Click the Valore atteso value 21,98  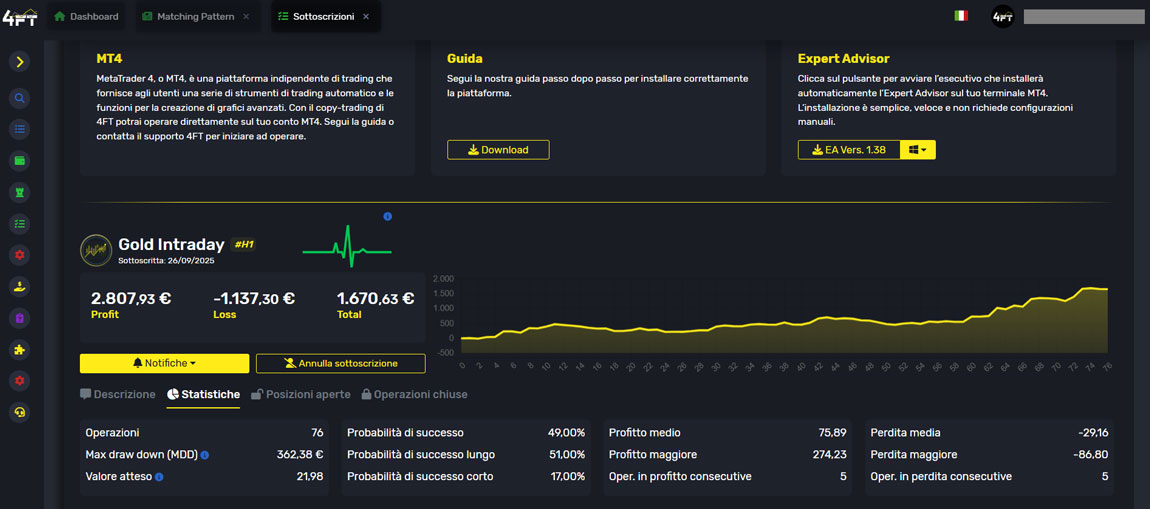tap(310, 477)
